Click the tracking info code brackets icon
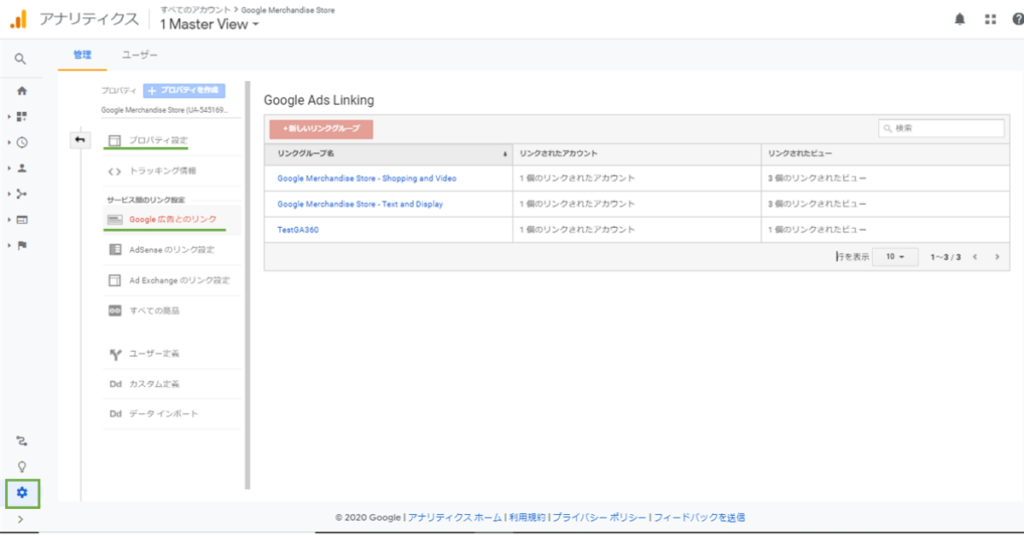Viewport: 1024px width, 538px height. click(114, 172)
